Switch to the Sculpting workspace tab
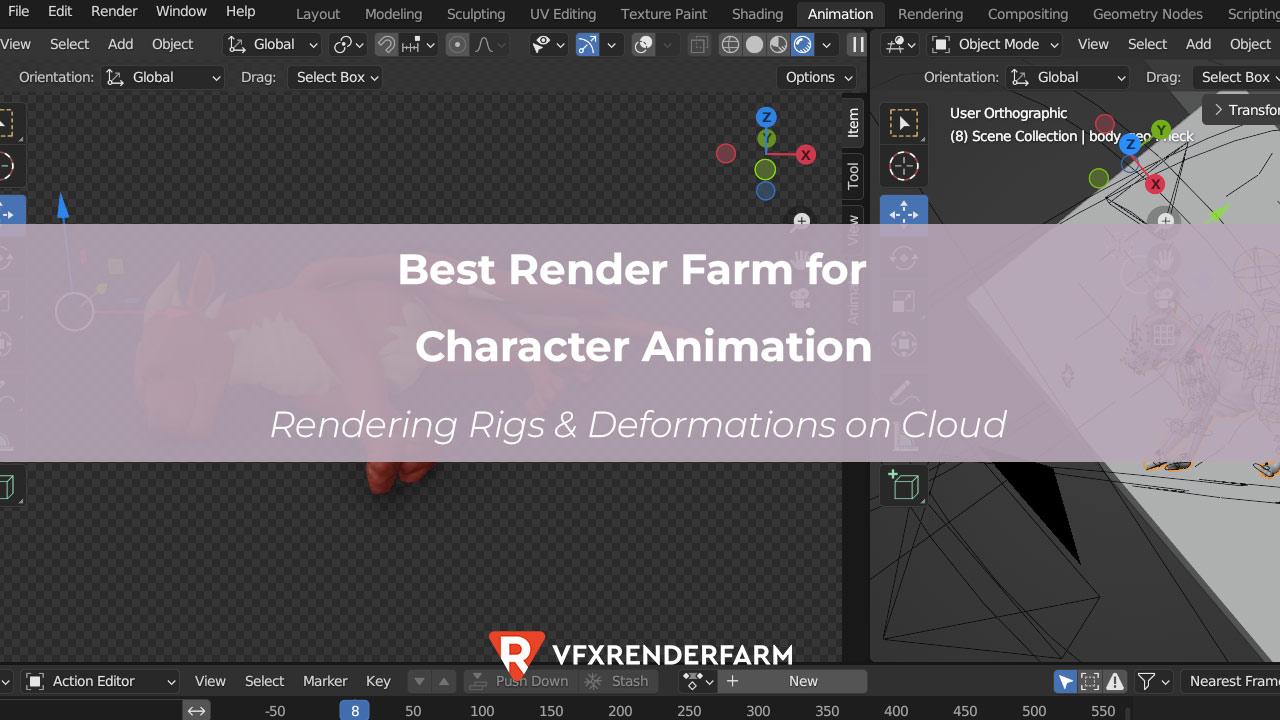The width and height of the screenshot is (1280, 720). click(x=476, y=14)
